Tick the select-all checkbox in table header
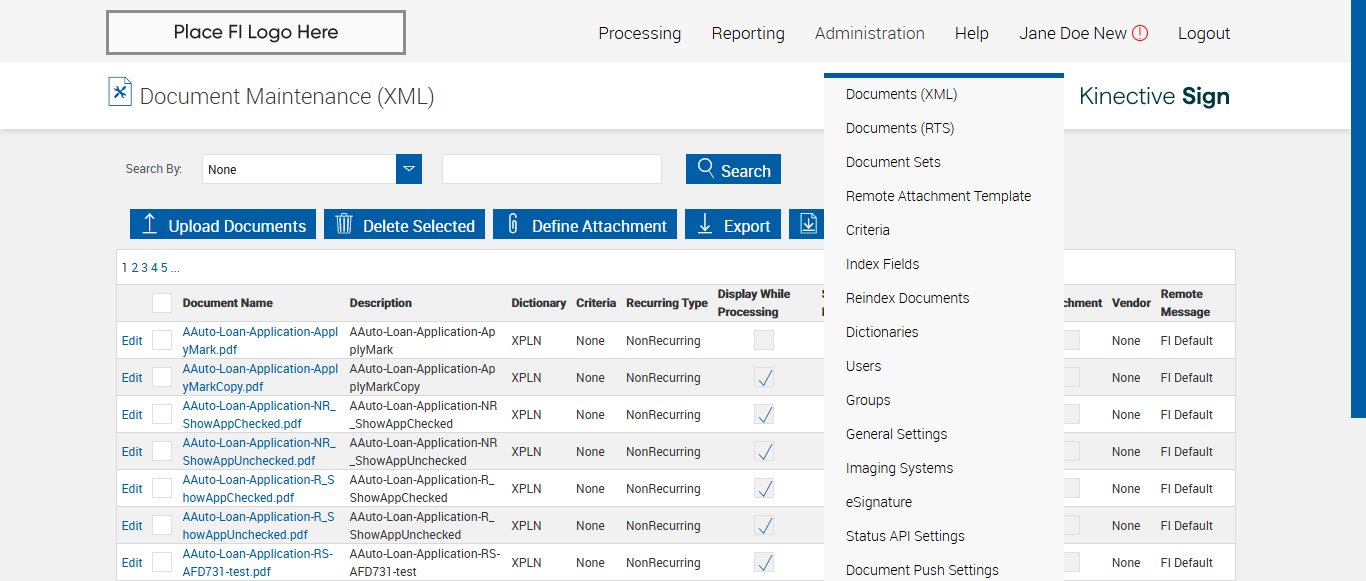The image size is (1366, 581). pyautogui.click(x=162, y=303)
